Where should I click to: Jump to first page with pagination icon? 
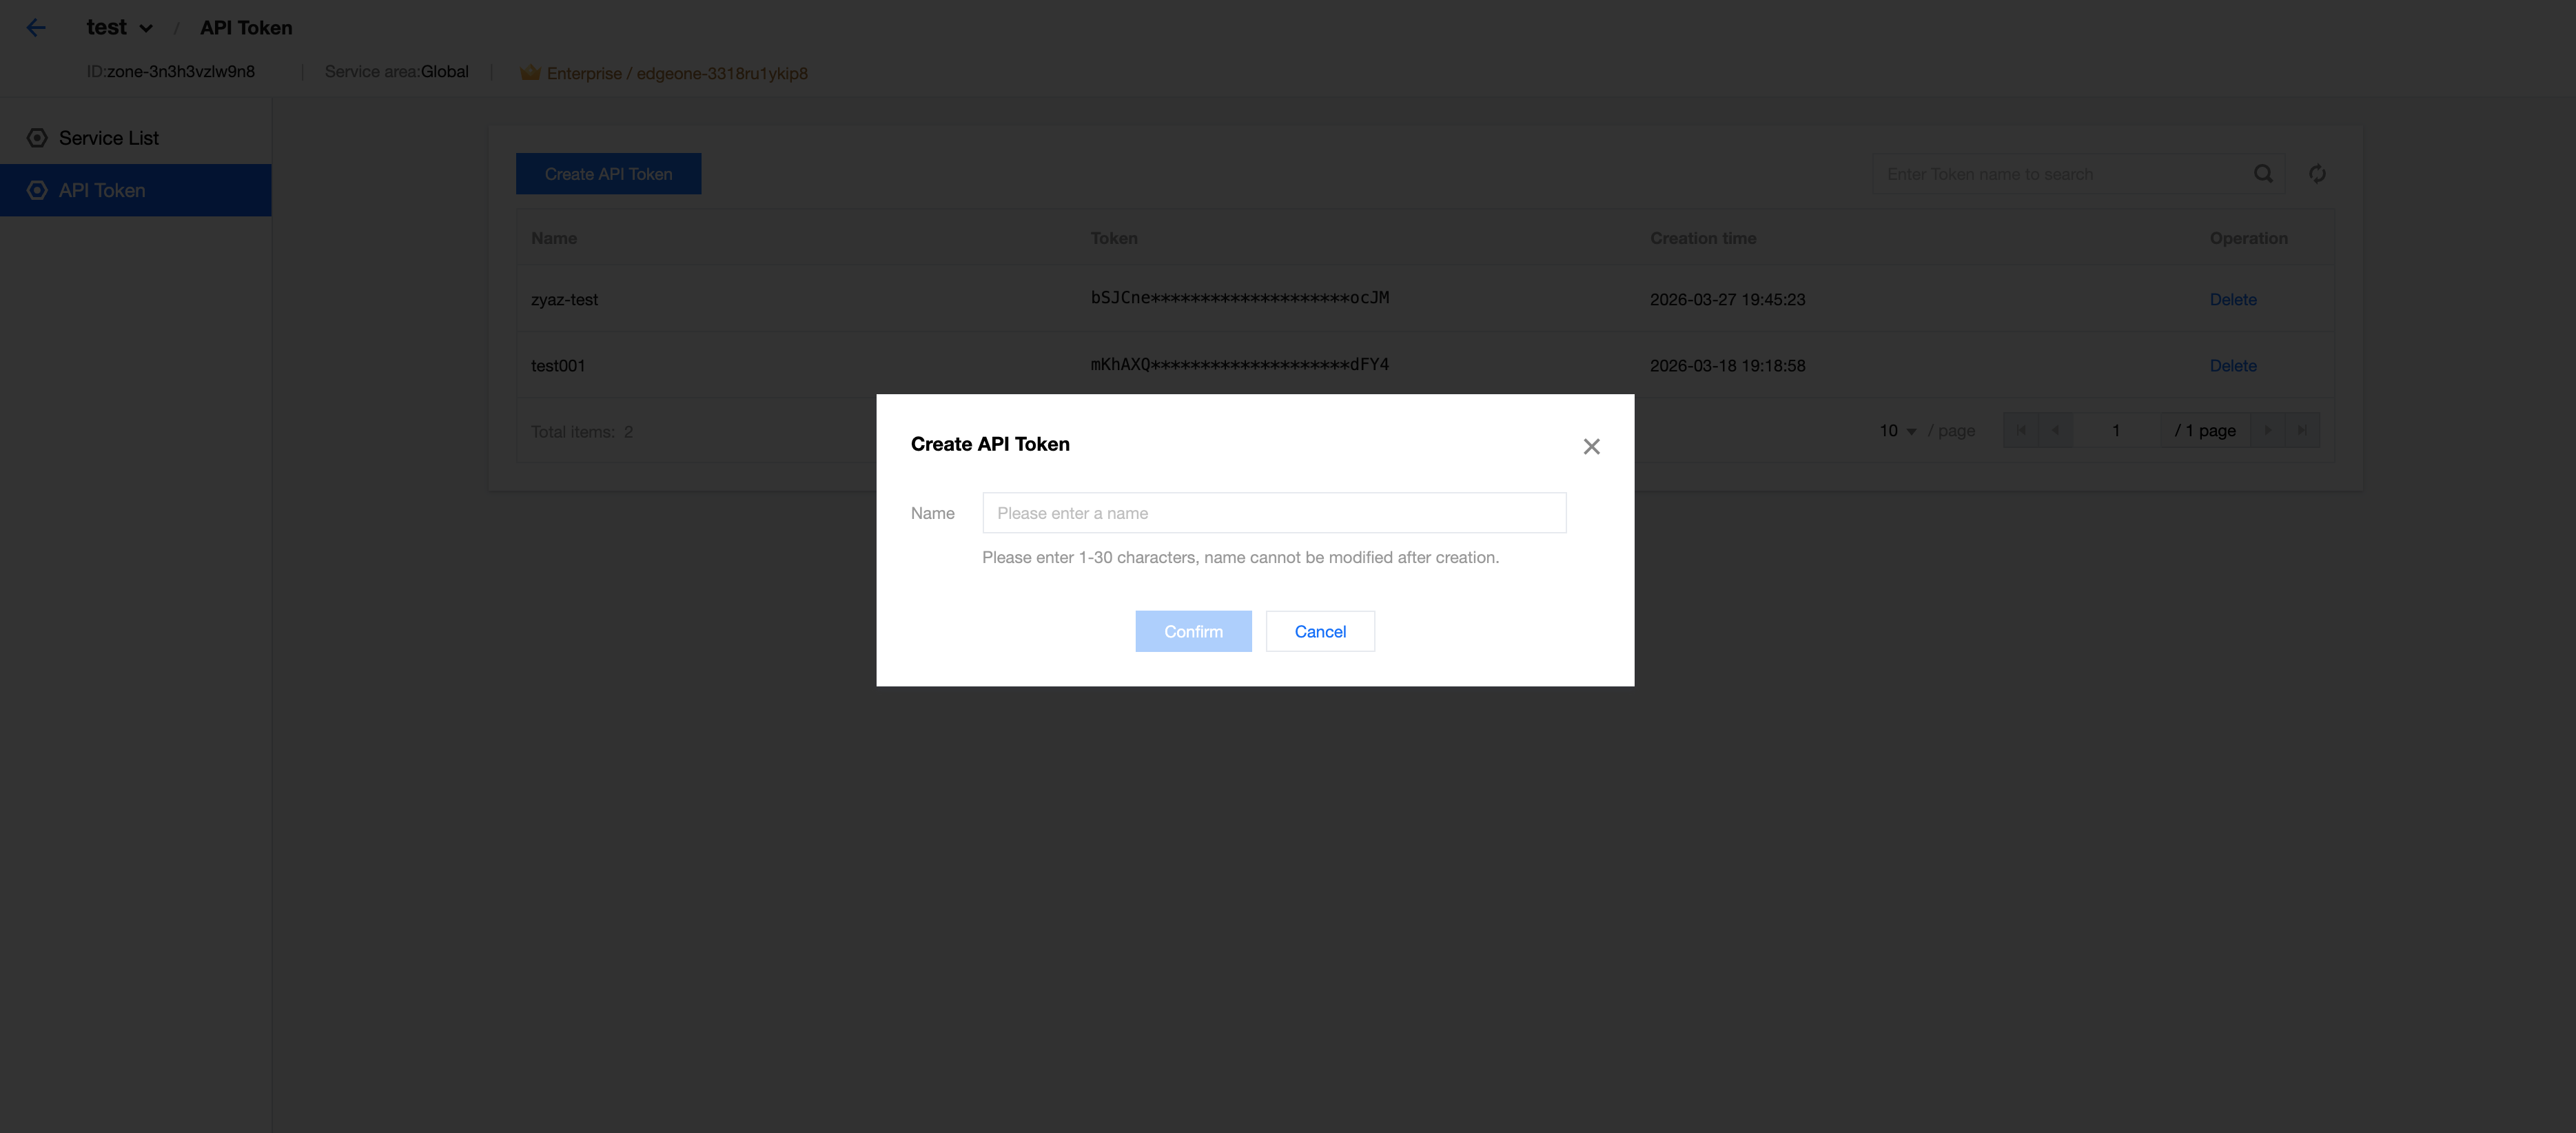(2020, 430)
